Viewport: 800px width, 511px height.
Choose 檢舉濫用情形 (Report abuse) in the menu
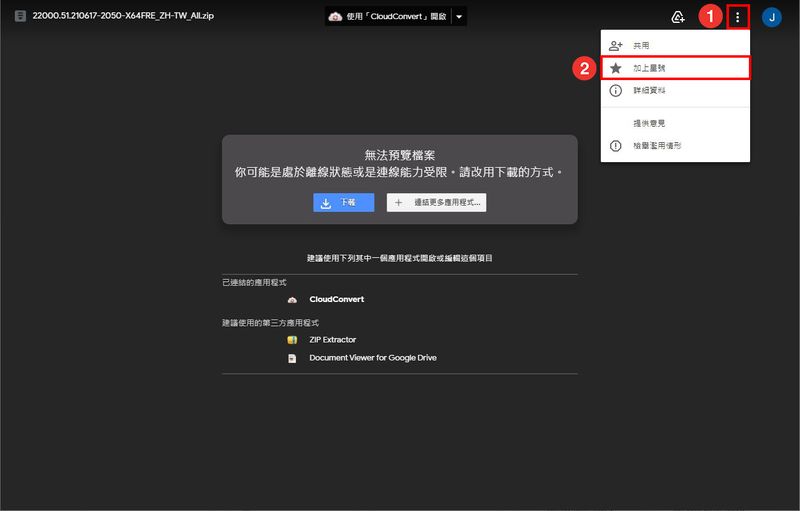click(x=675, y=145)
